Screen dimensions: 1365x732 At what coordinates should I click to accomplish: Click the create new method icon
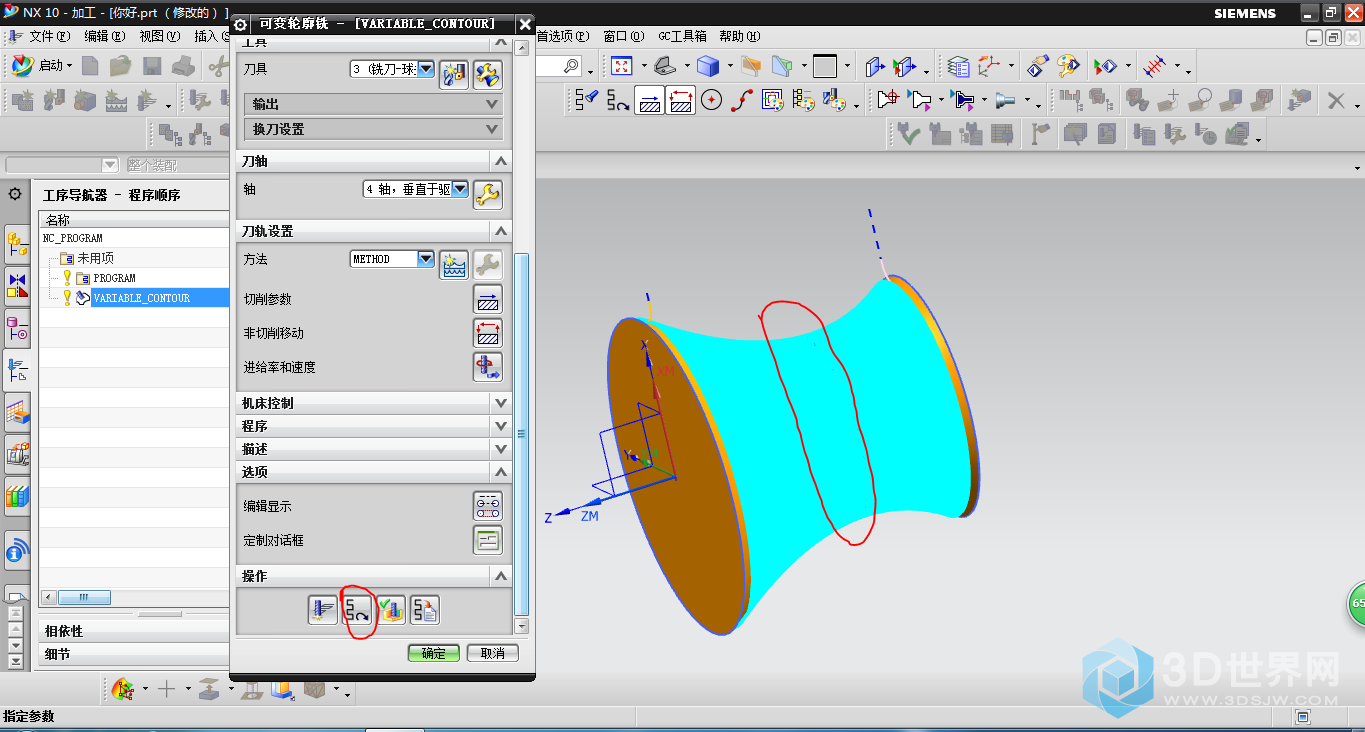(x=454, y=264)
